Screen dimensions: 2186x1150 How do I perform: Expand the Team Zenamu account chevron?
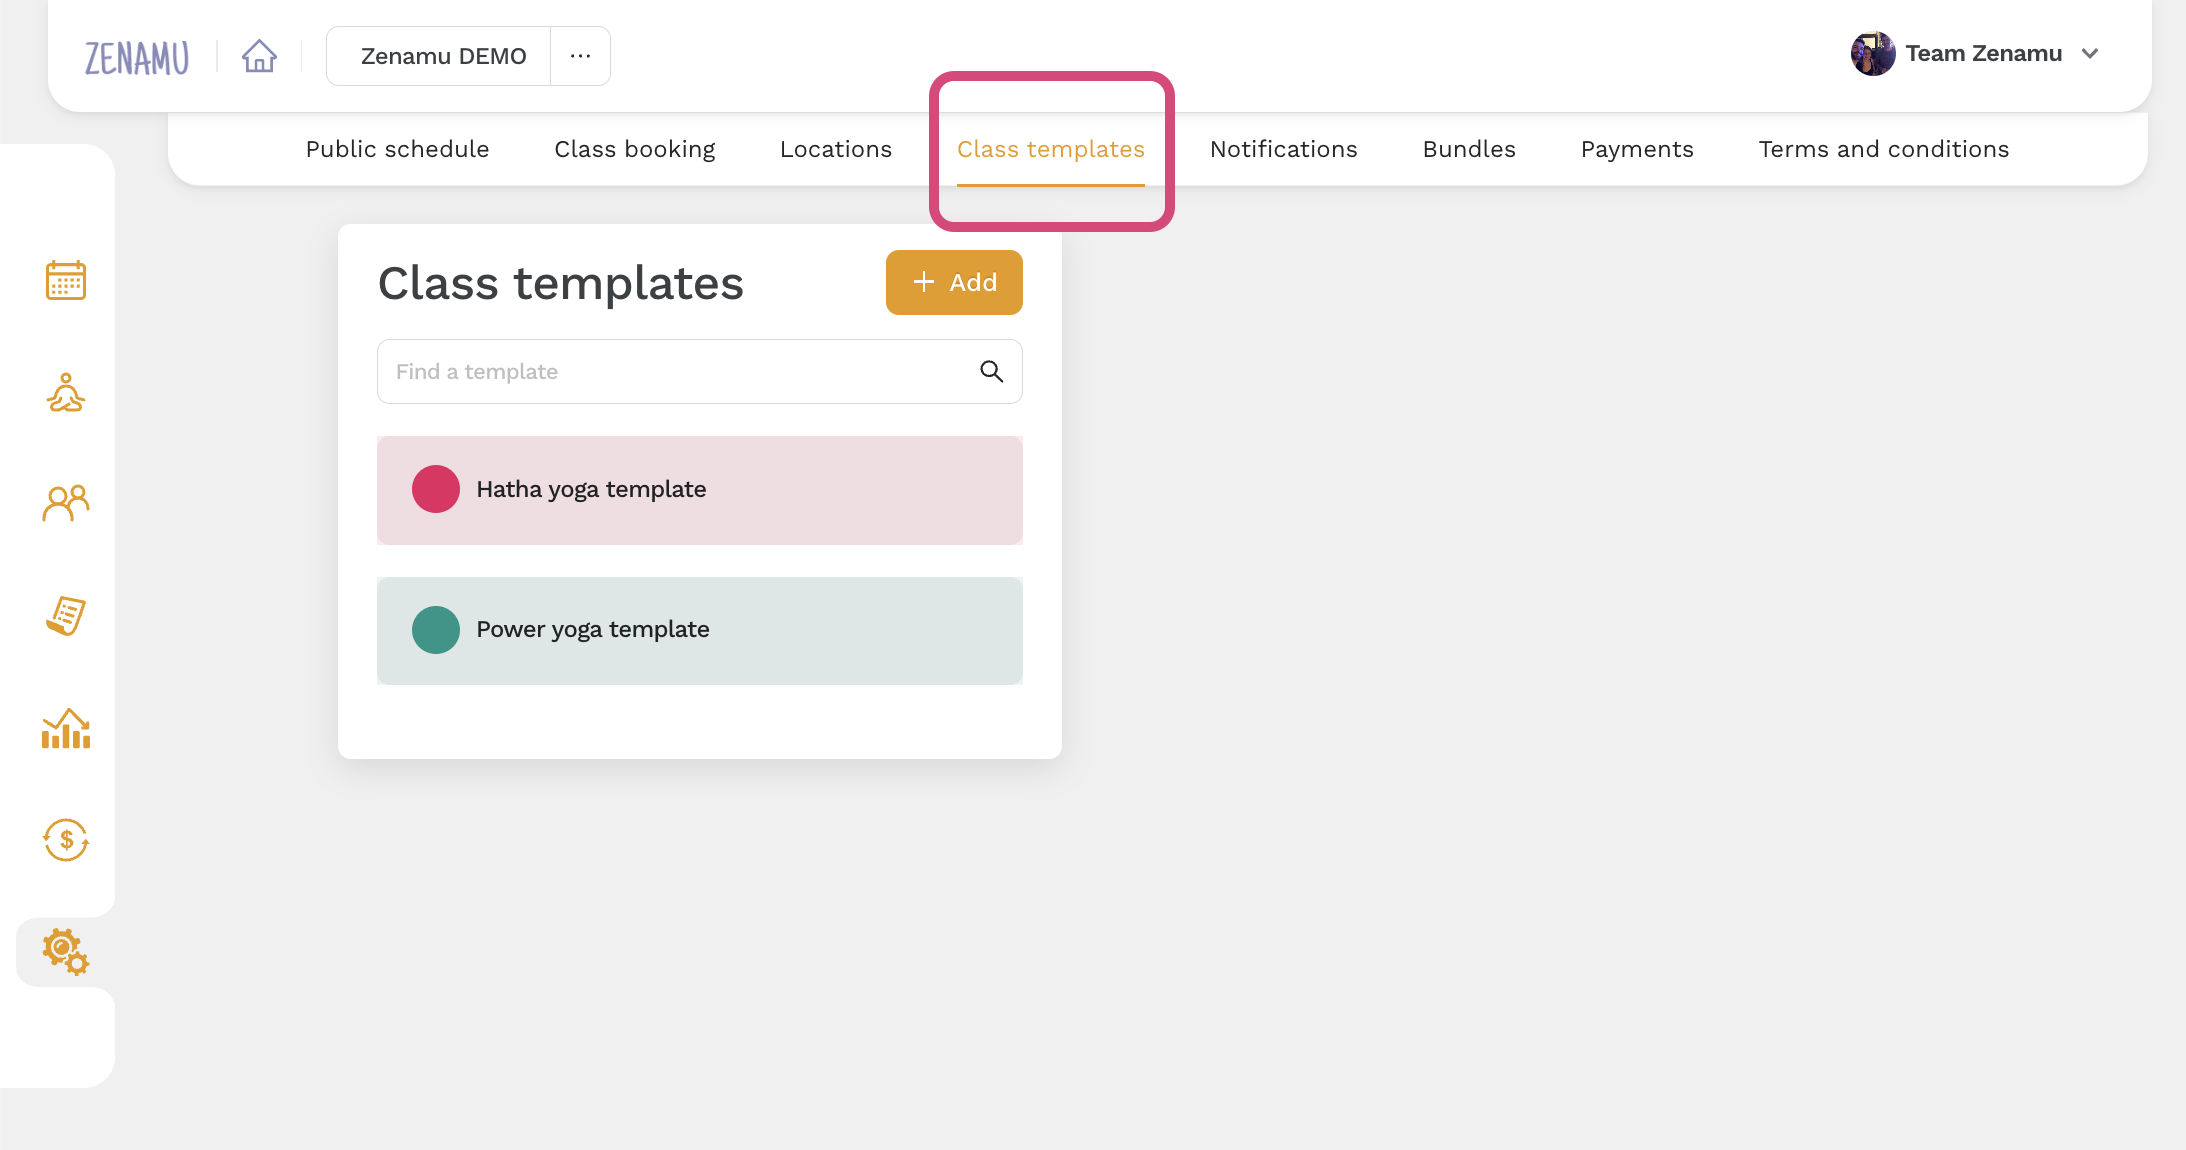[x=2090, y=54]
